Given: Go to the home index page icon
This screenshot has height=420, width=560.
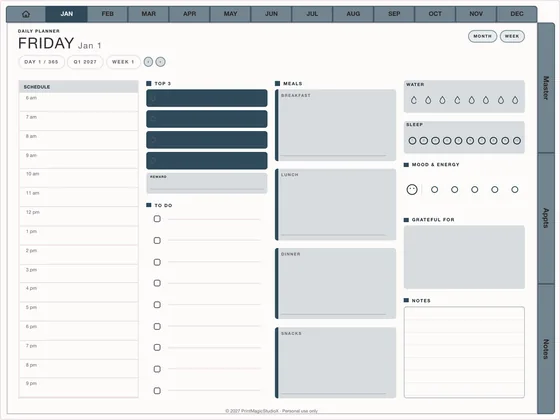Looking at the screenshot, I should 26,14.
